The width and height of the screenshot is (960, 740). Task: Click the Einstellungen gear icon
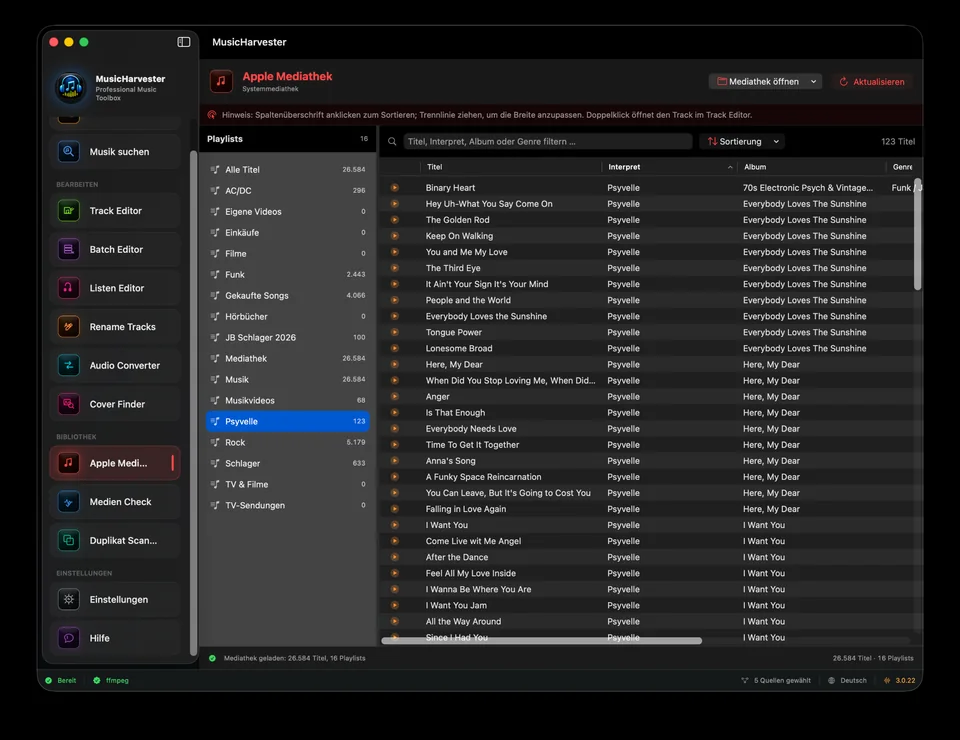pyautogui.click(x=69, y=599)
